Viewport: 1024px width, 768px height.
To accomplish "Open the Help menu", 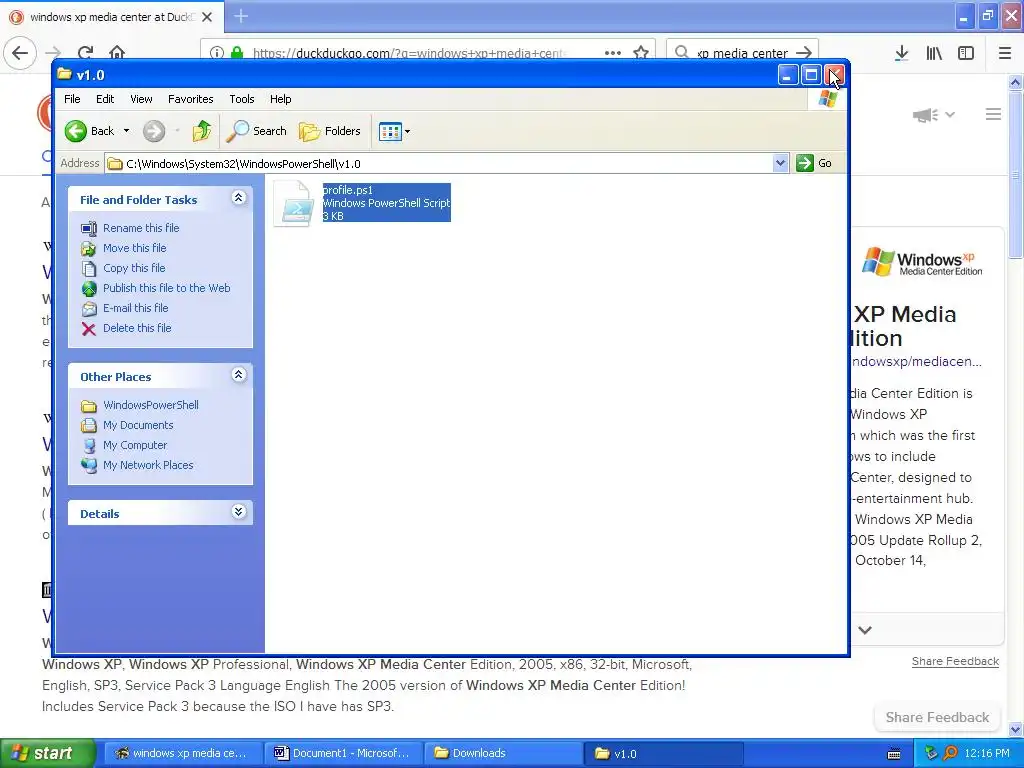I will [281, 99].
